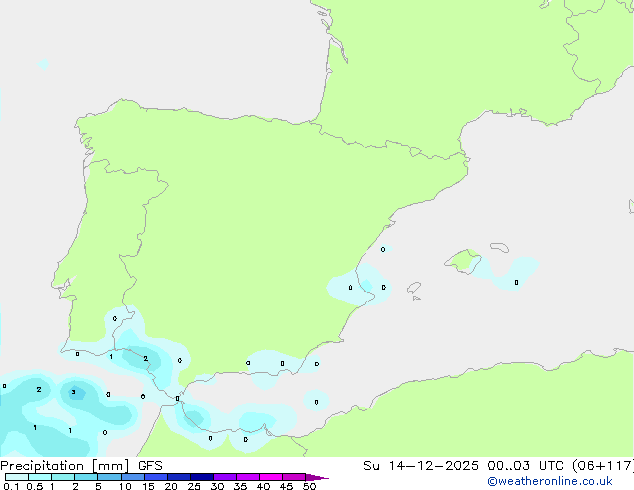Pick the 1–2 mm legend swatch

tap(63, 477)
